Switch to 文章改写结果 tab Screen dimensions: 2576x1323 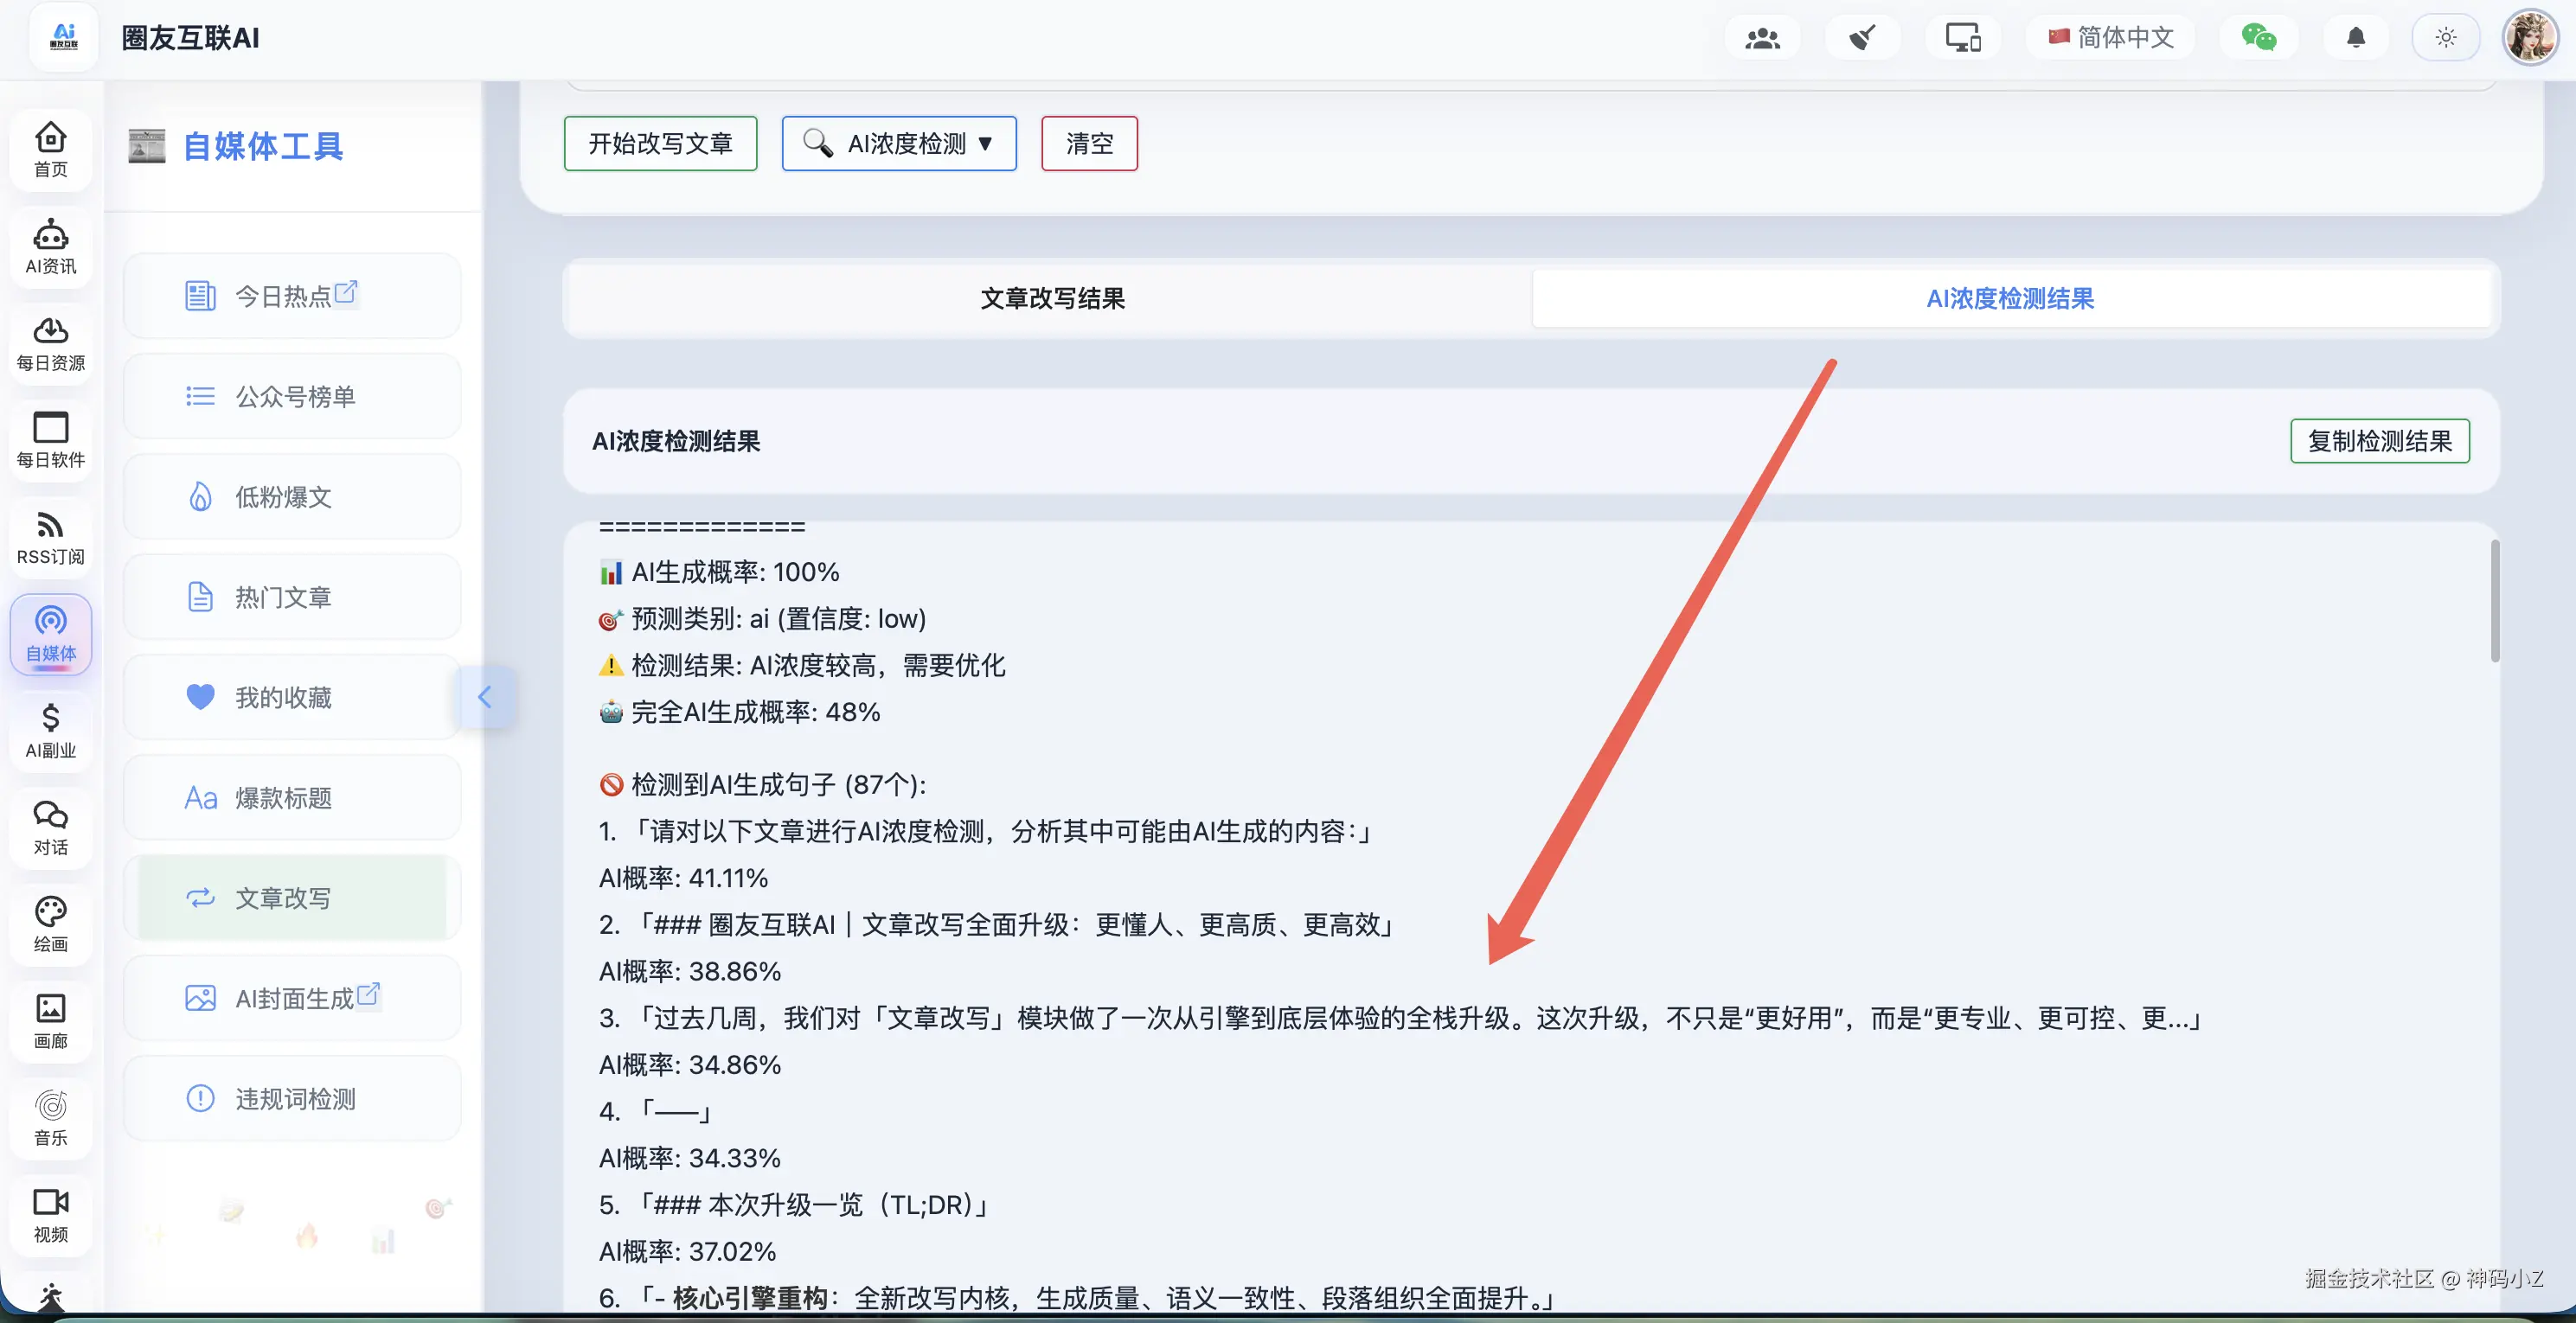[x=1052, y=298]
